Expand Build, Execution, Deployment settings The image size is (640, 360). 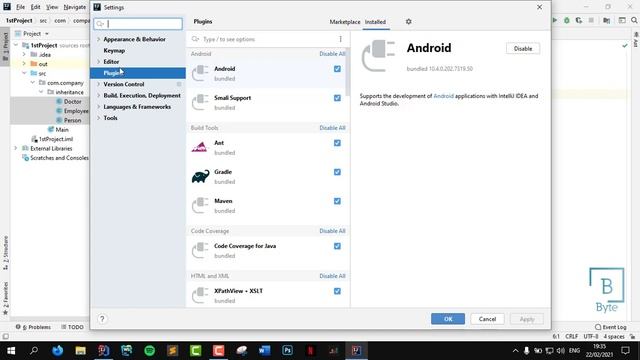tap(98, 96)
